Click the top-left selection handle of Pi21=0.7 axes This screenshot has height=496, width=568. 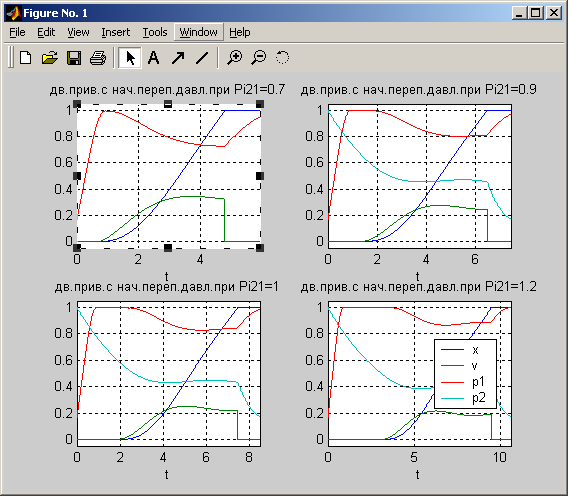pos(77,104)
